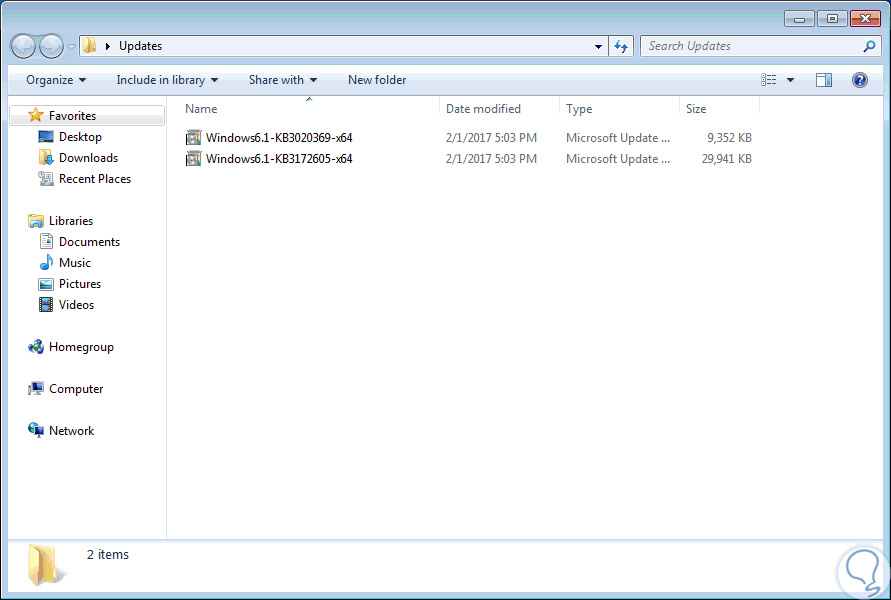Close the Updates window
This screenshot has height=600, width=891.
click(865, 19)
